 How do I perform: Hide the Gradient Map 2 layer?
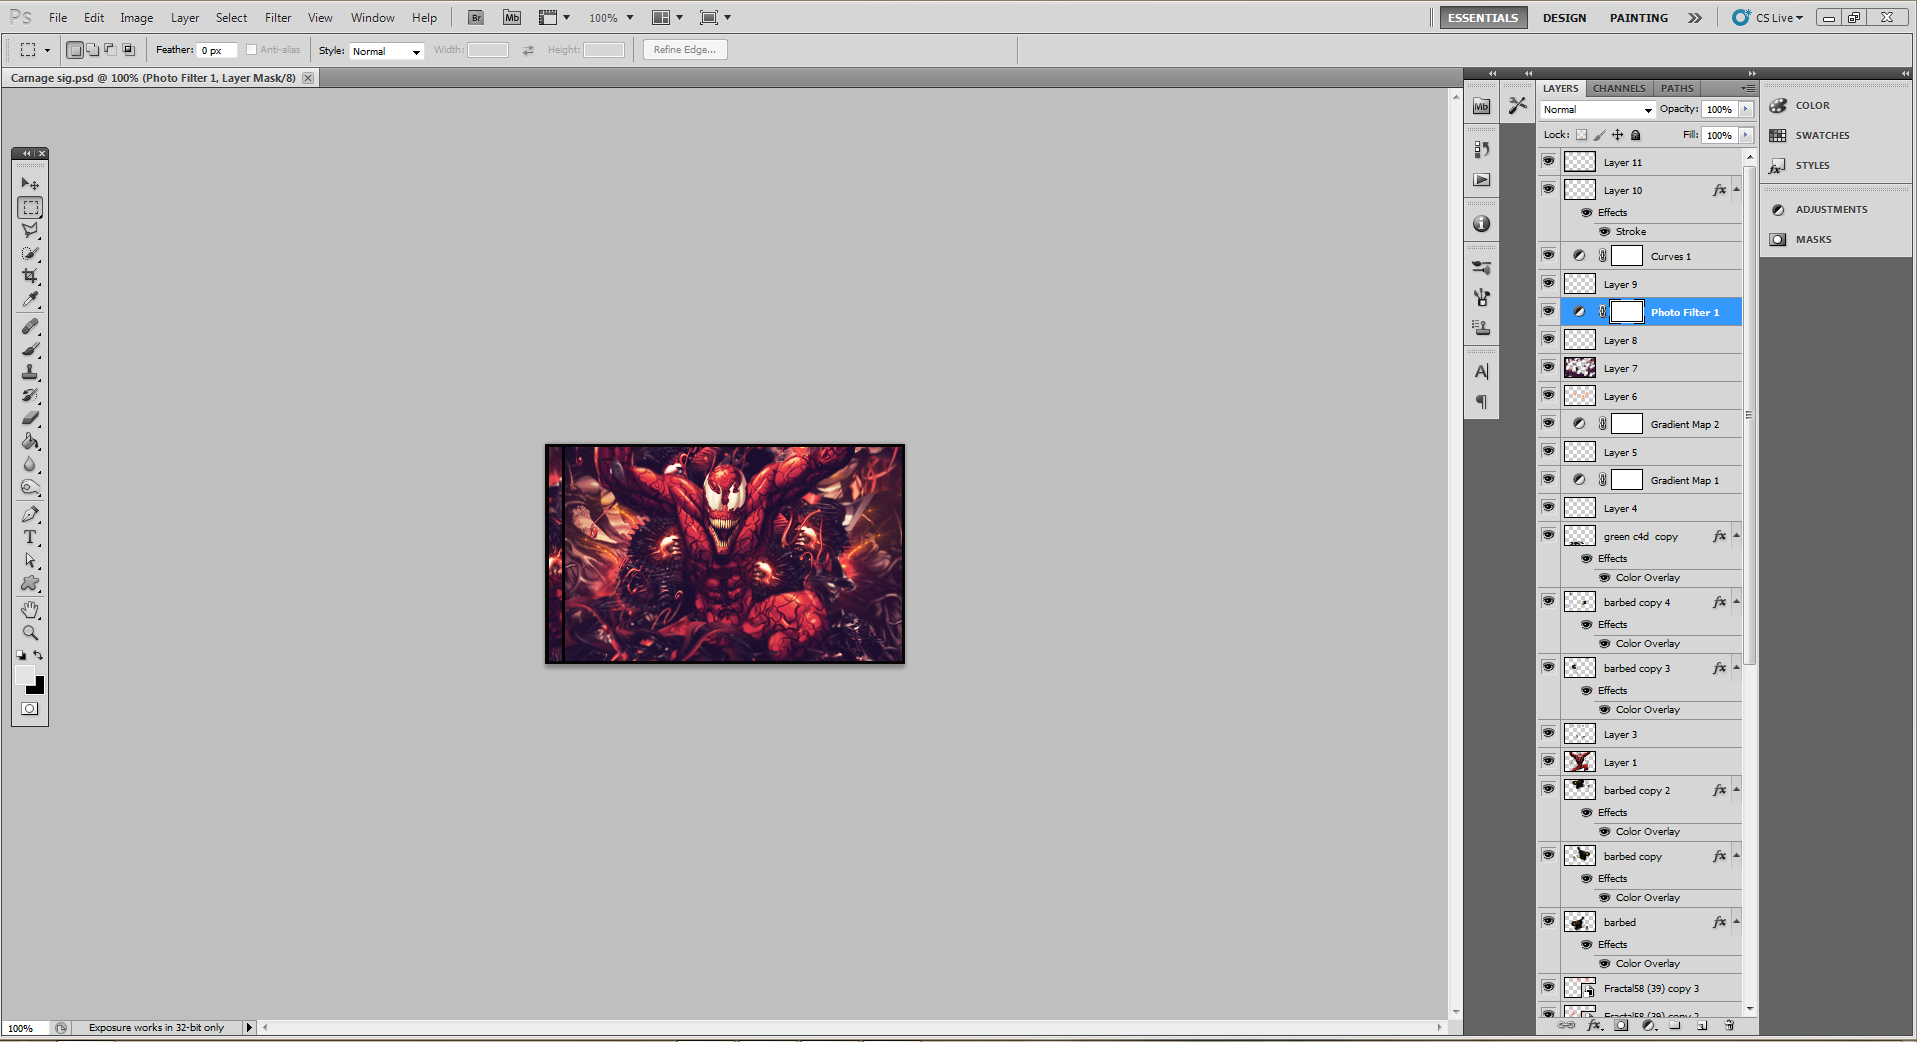coord(1548,423)
